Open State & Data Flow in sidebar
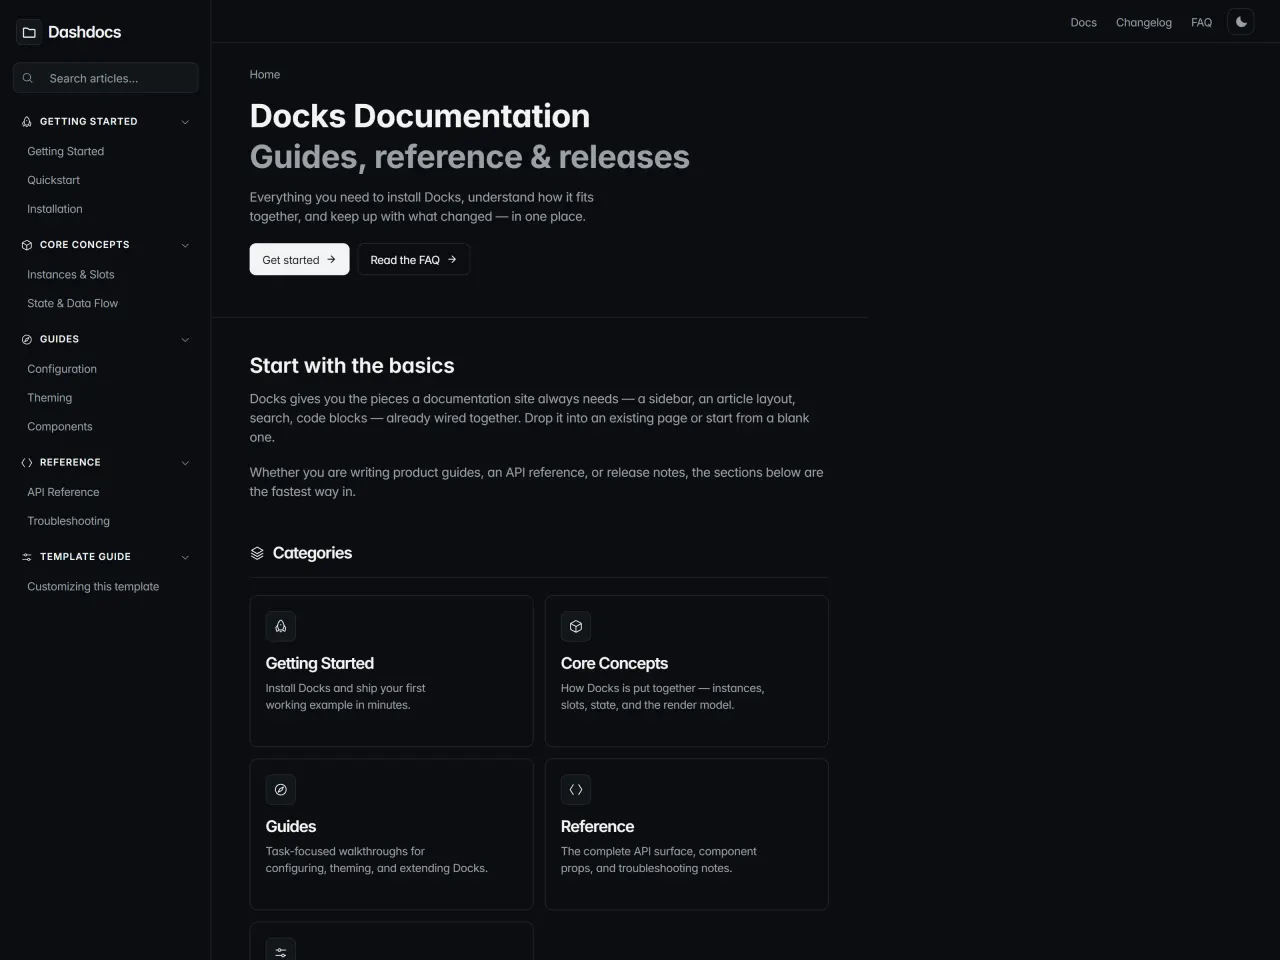This screenshot has height=960, width=1280. [x=73, y=304]
